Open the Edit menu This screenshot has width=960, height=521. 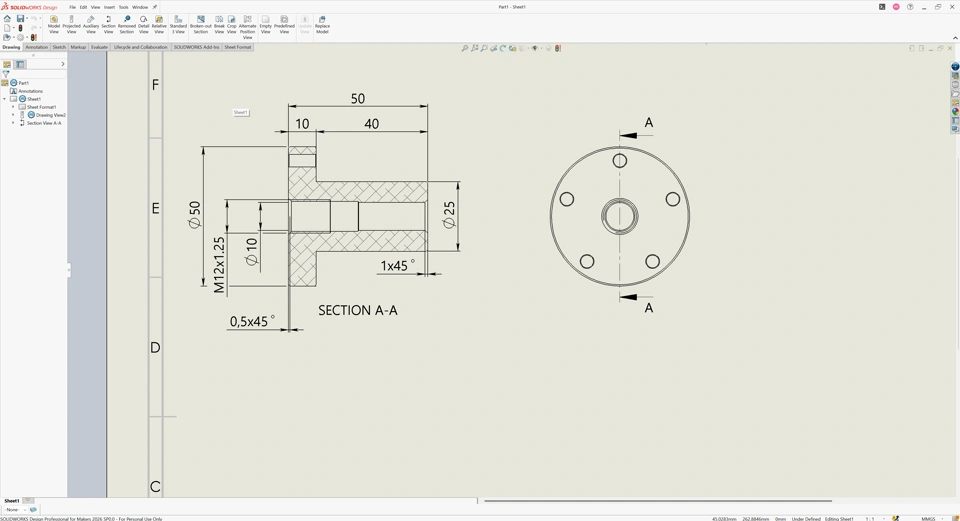click(83, 7)
